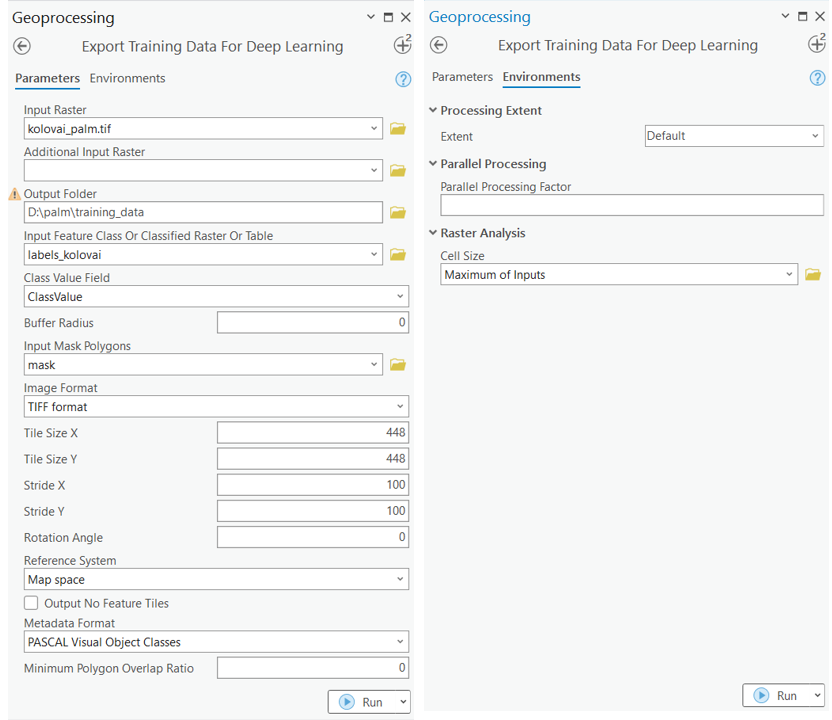Open Output Folder browse icon
Viewport: 832px width, 720px height.
coord(398,213)
